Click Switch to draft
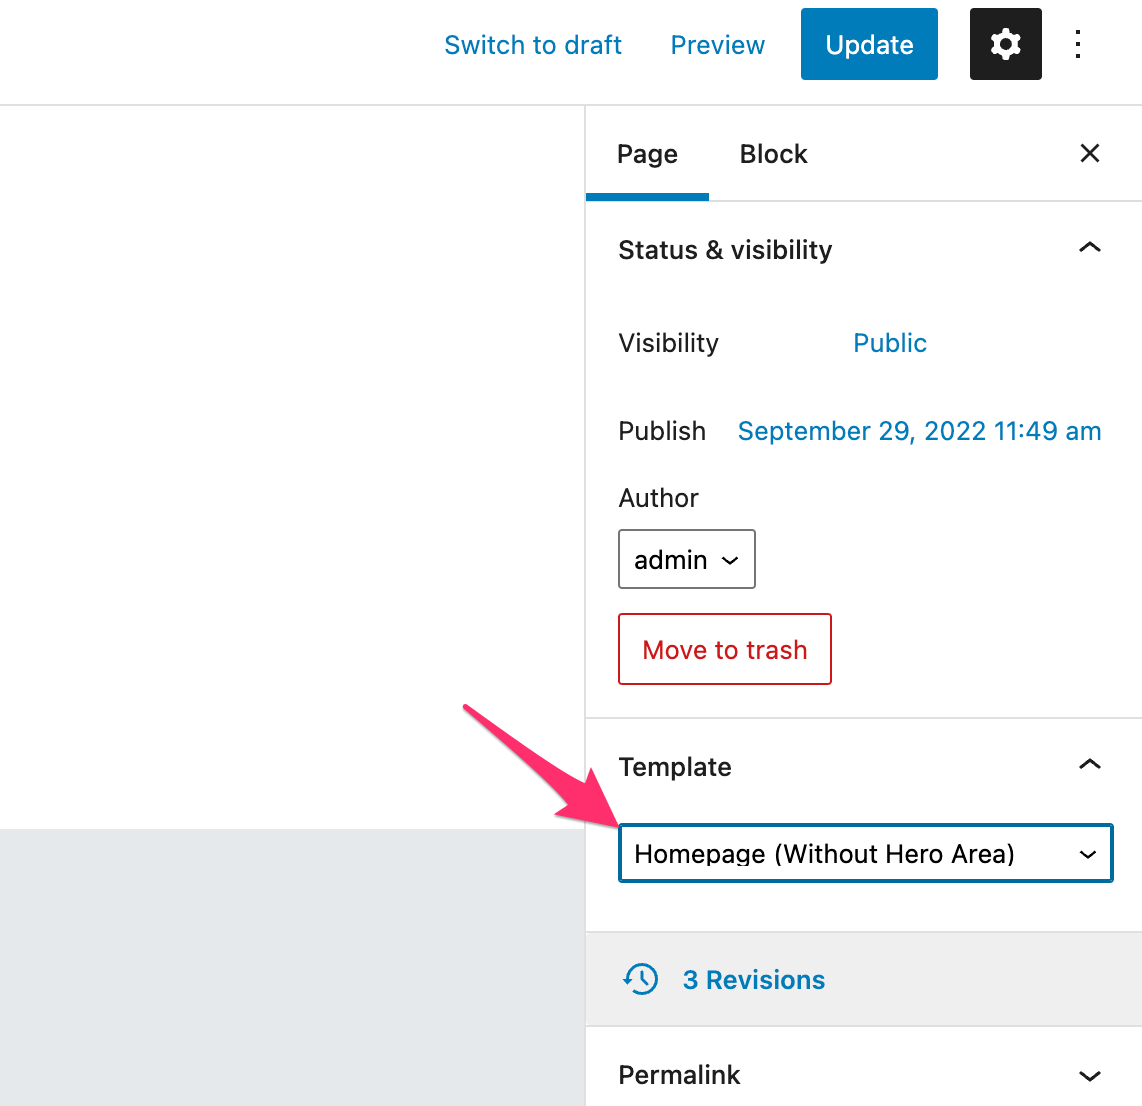The image size is (1142, 1106). [533, 45]
